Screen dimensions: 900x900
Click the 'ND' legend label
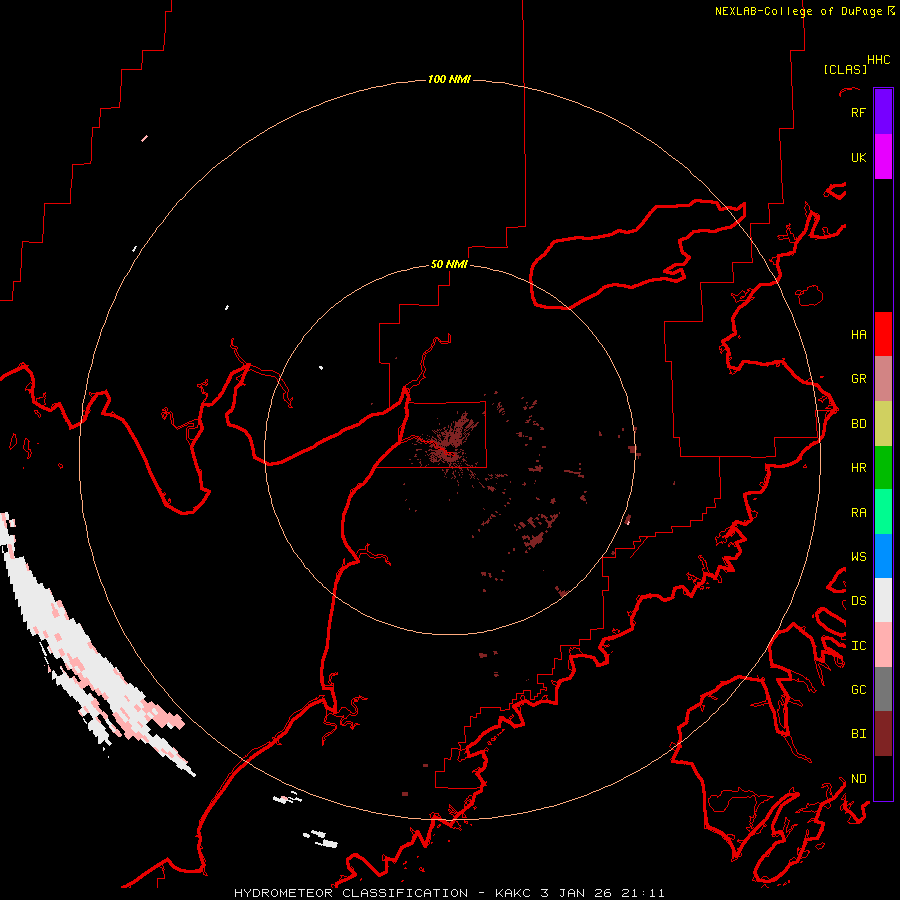coord(858,778)
